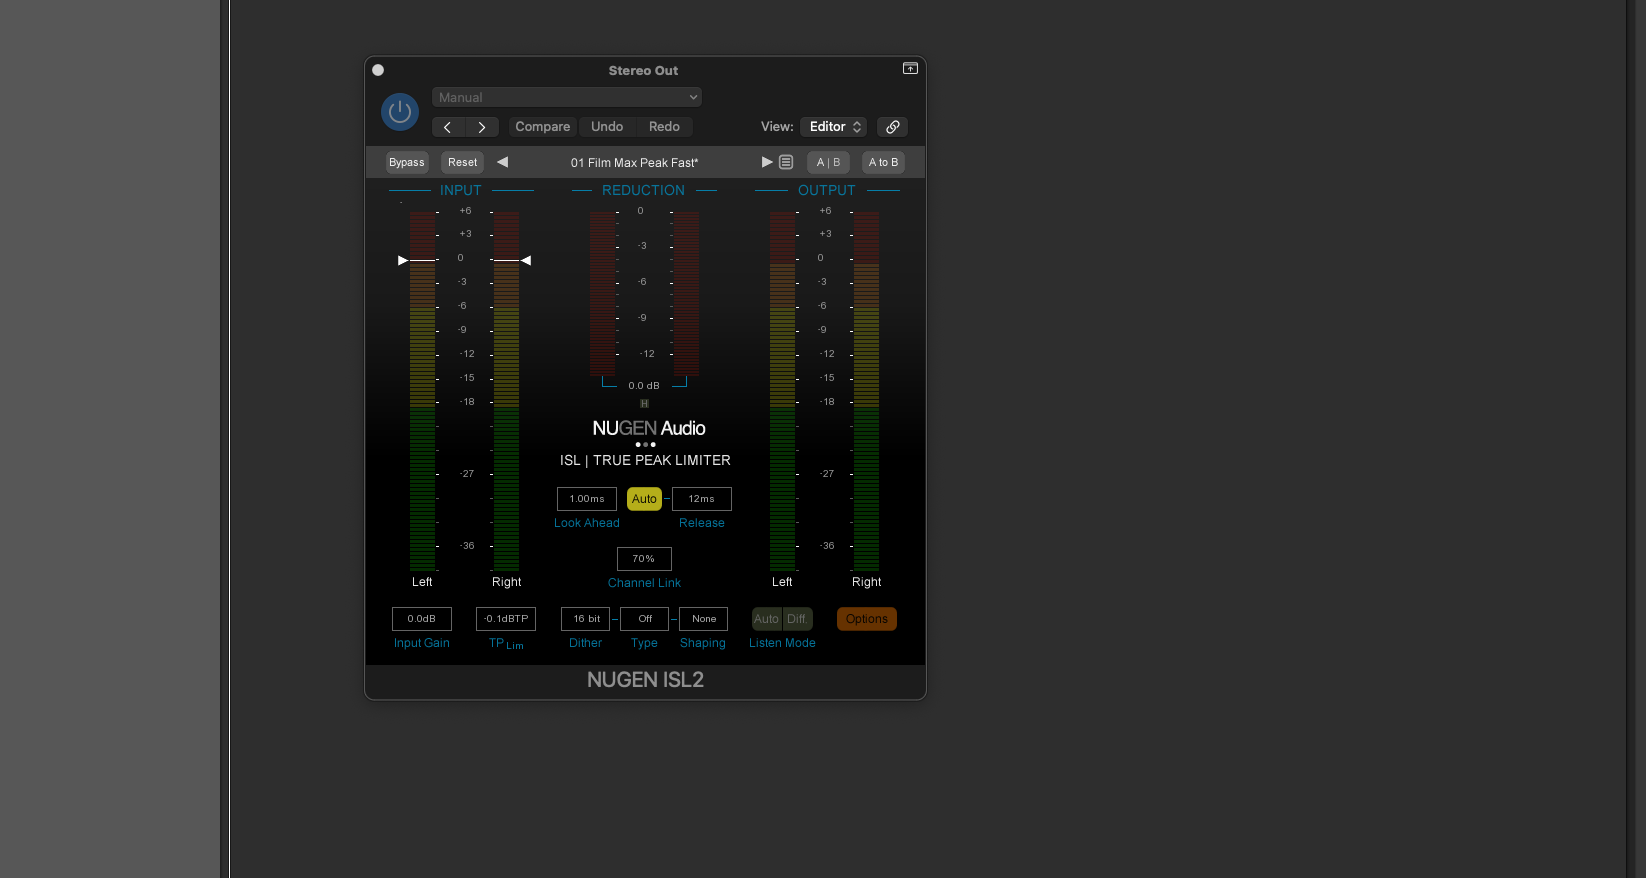Open the Options button
The image size is (1646, 878).
coord(867,619)
